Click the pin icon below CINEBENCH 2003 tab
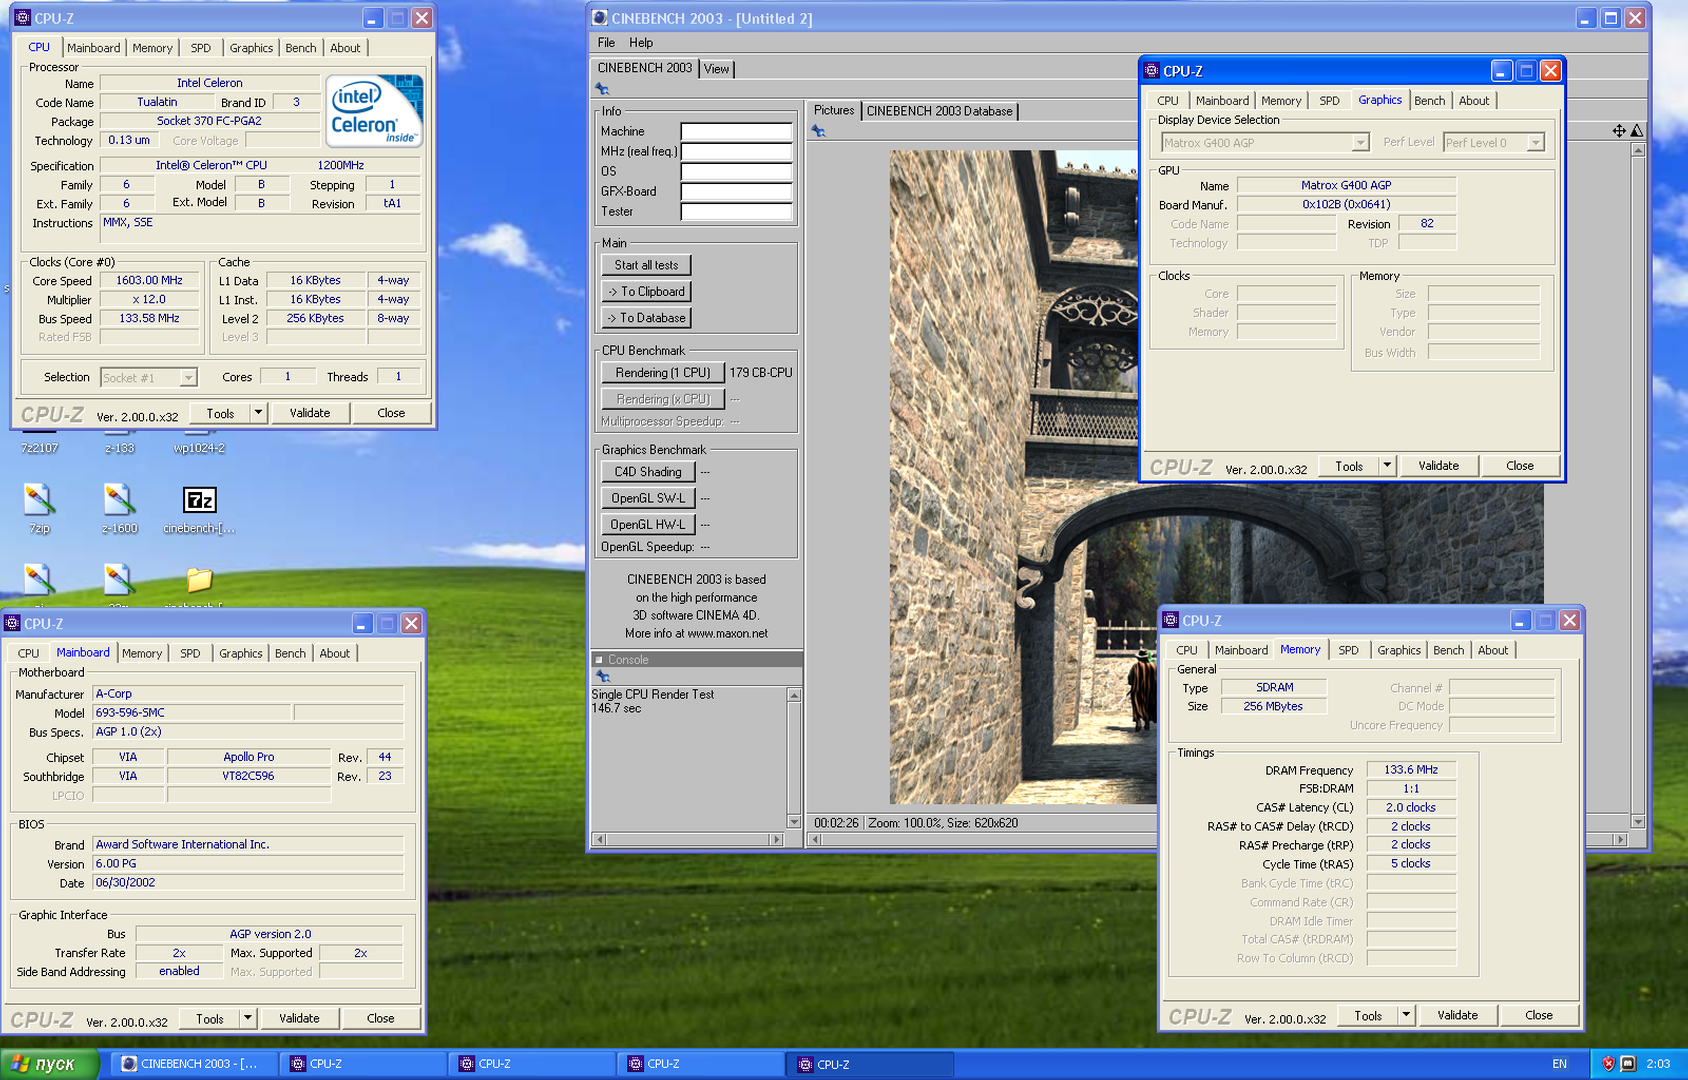Screen dimensions: 1688x1080 (602, 89)
